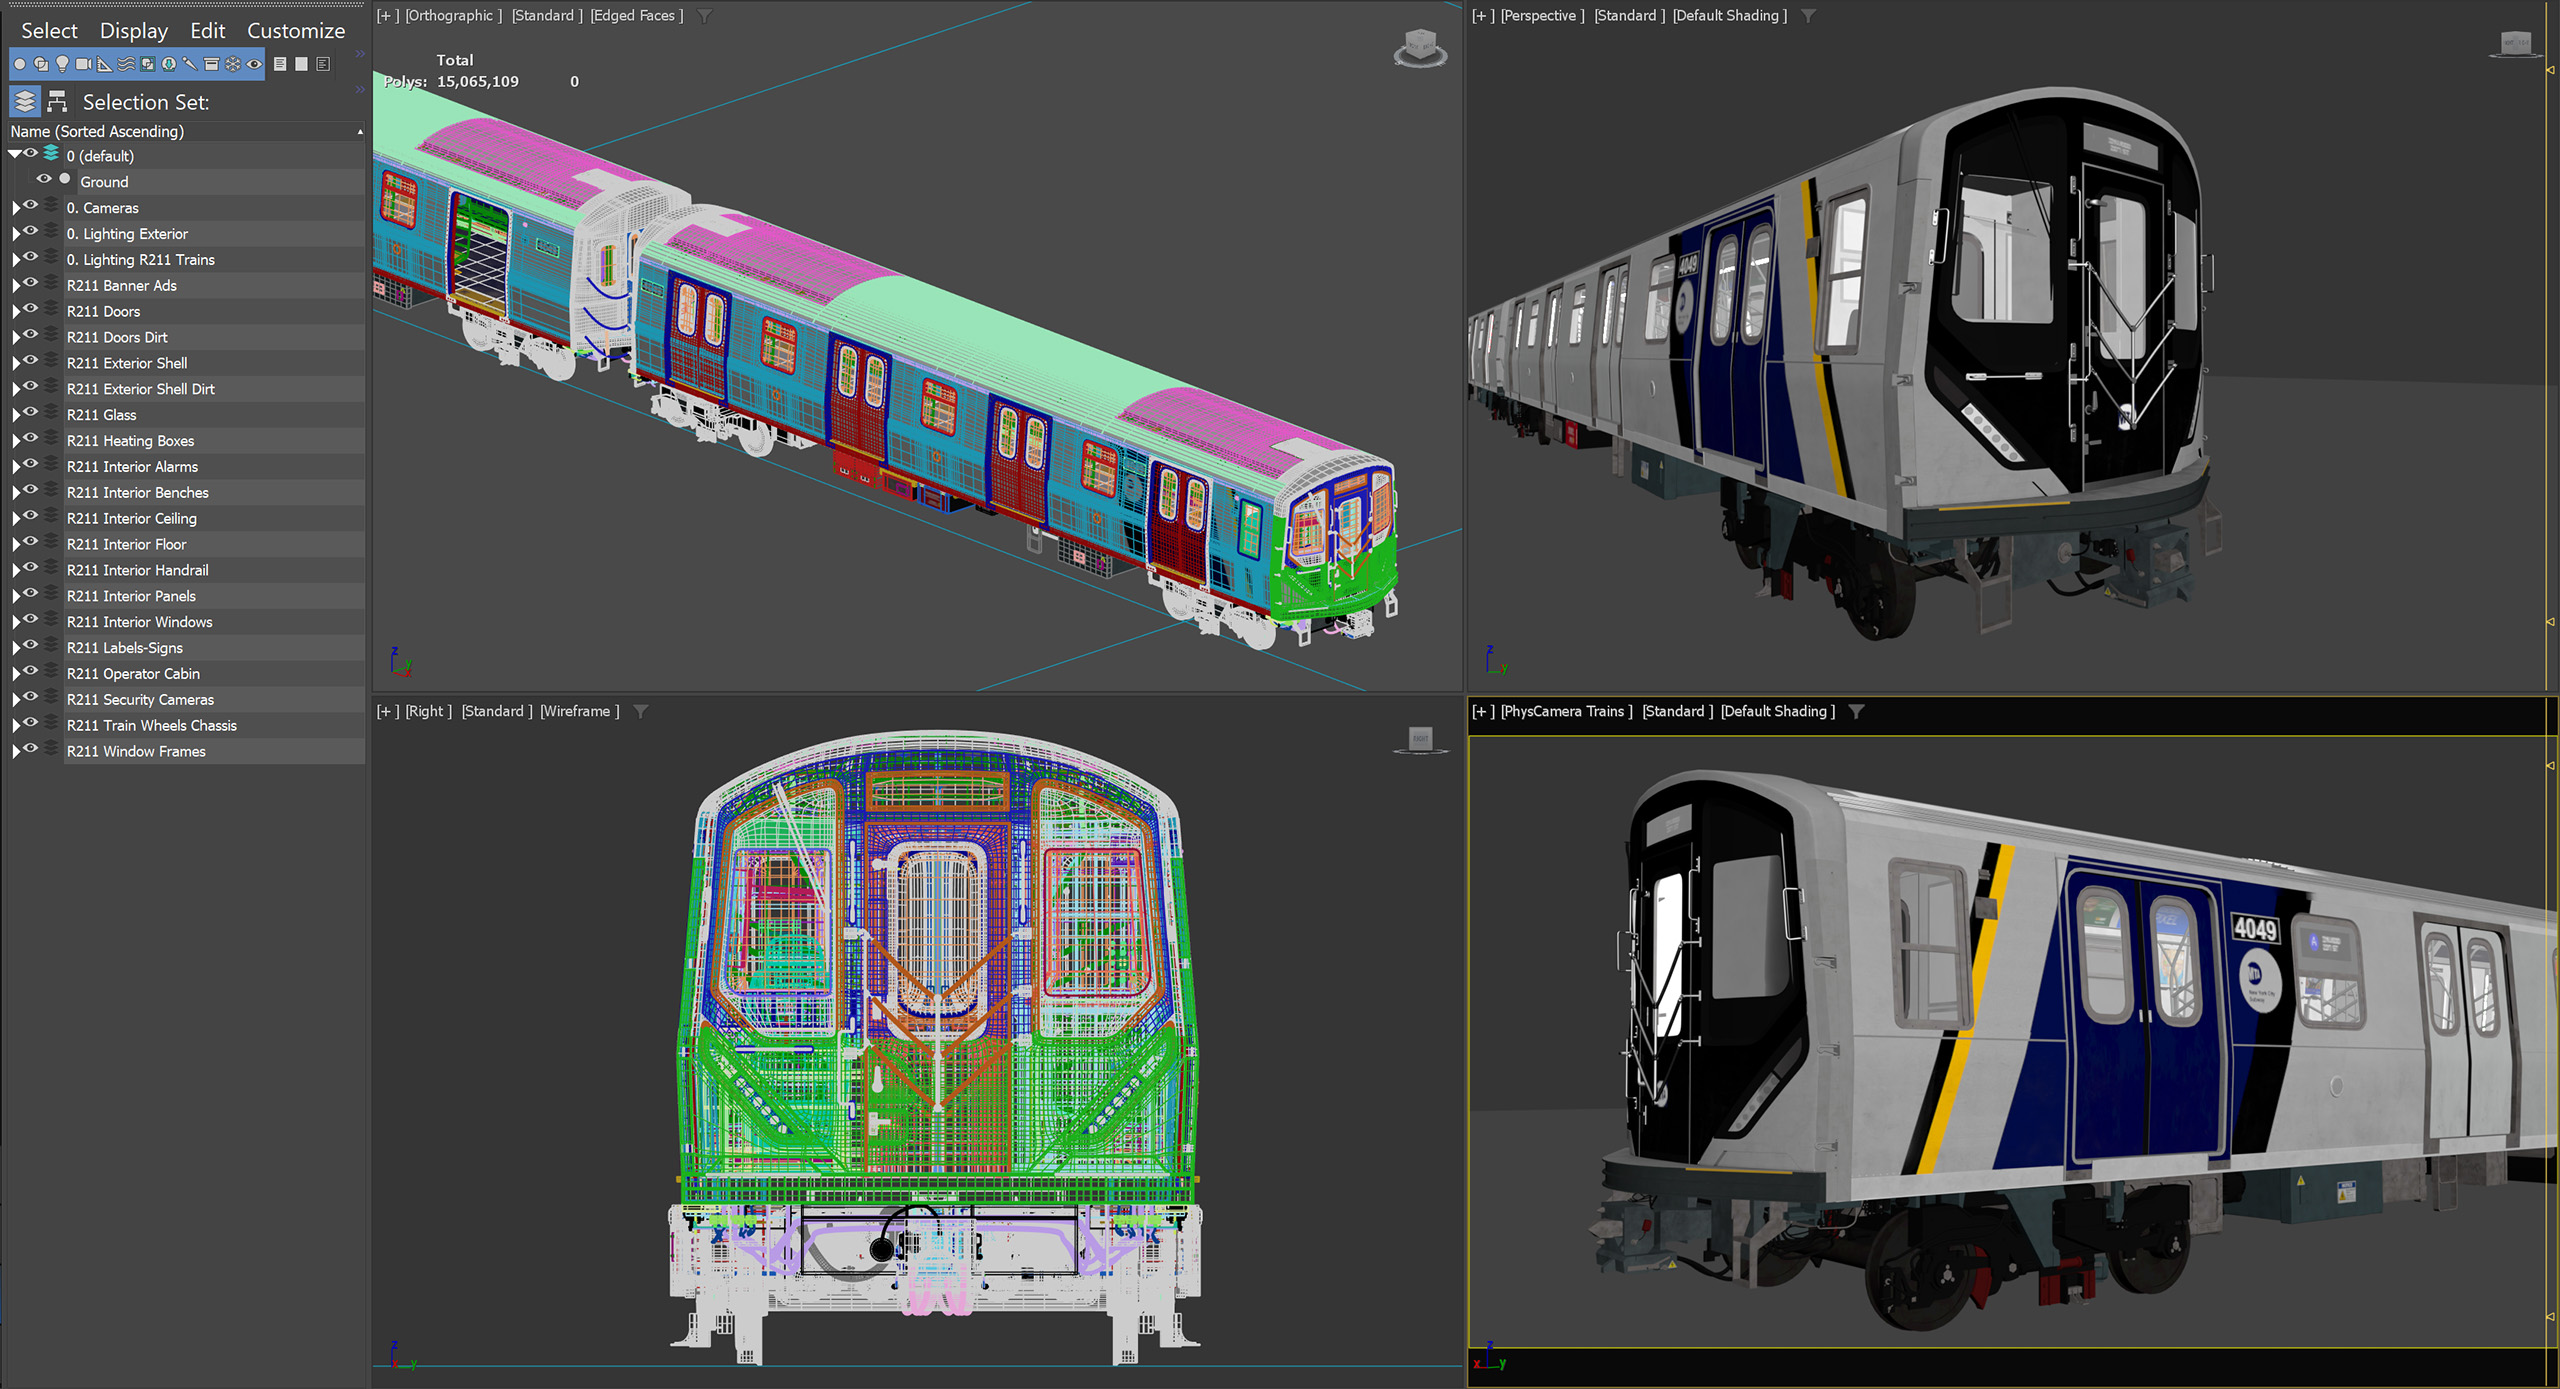
Task: Toggle Display Lights filter bulb icon
Action: tap(62, 64)
